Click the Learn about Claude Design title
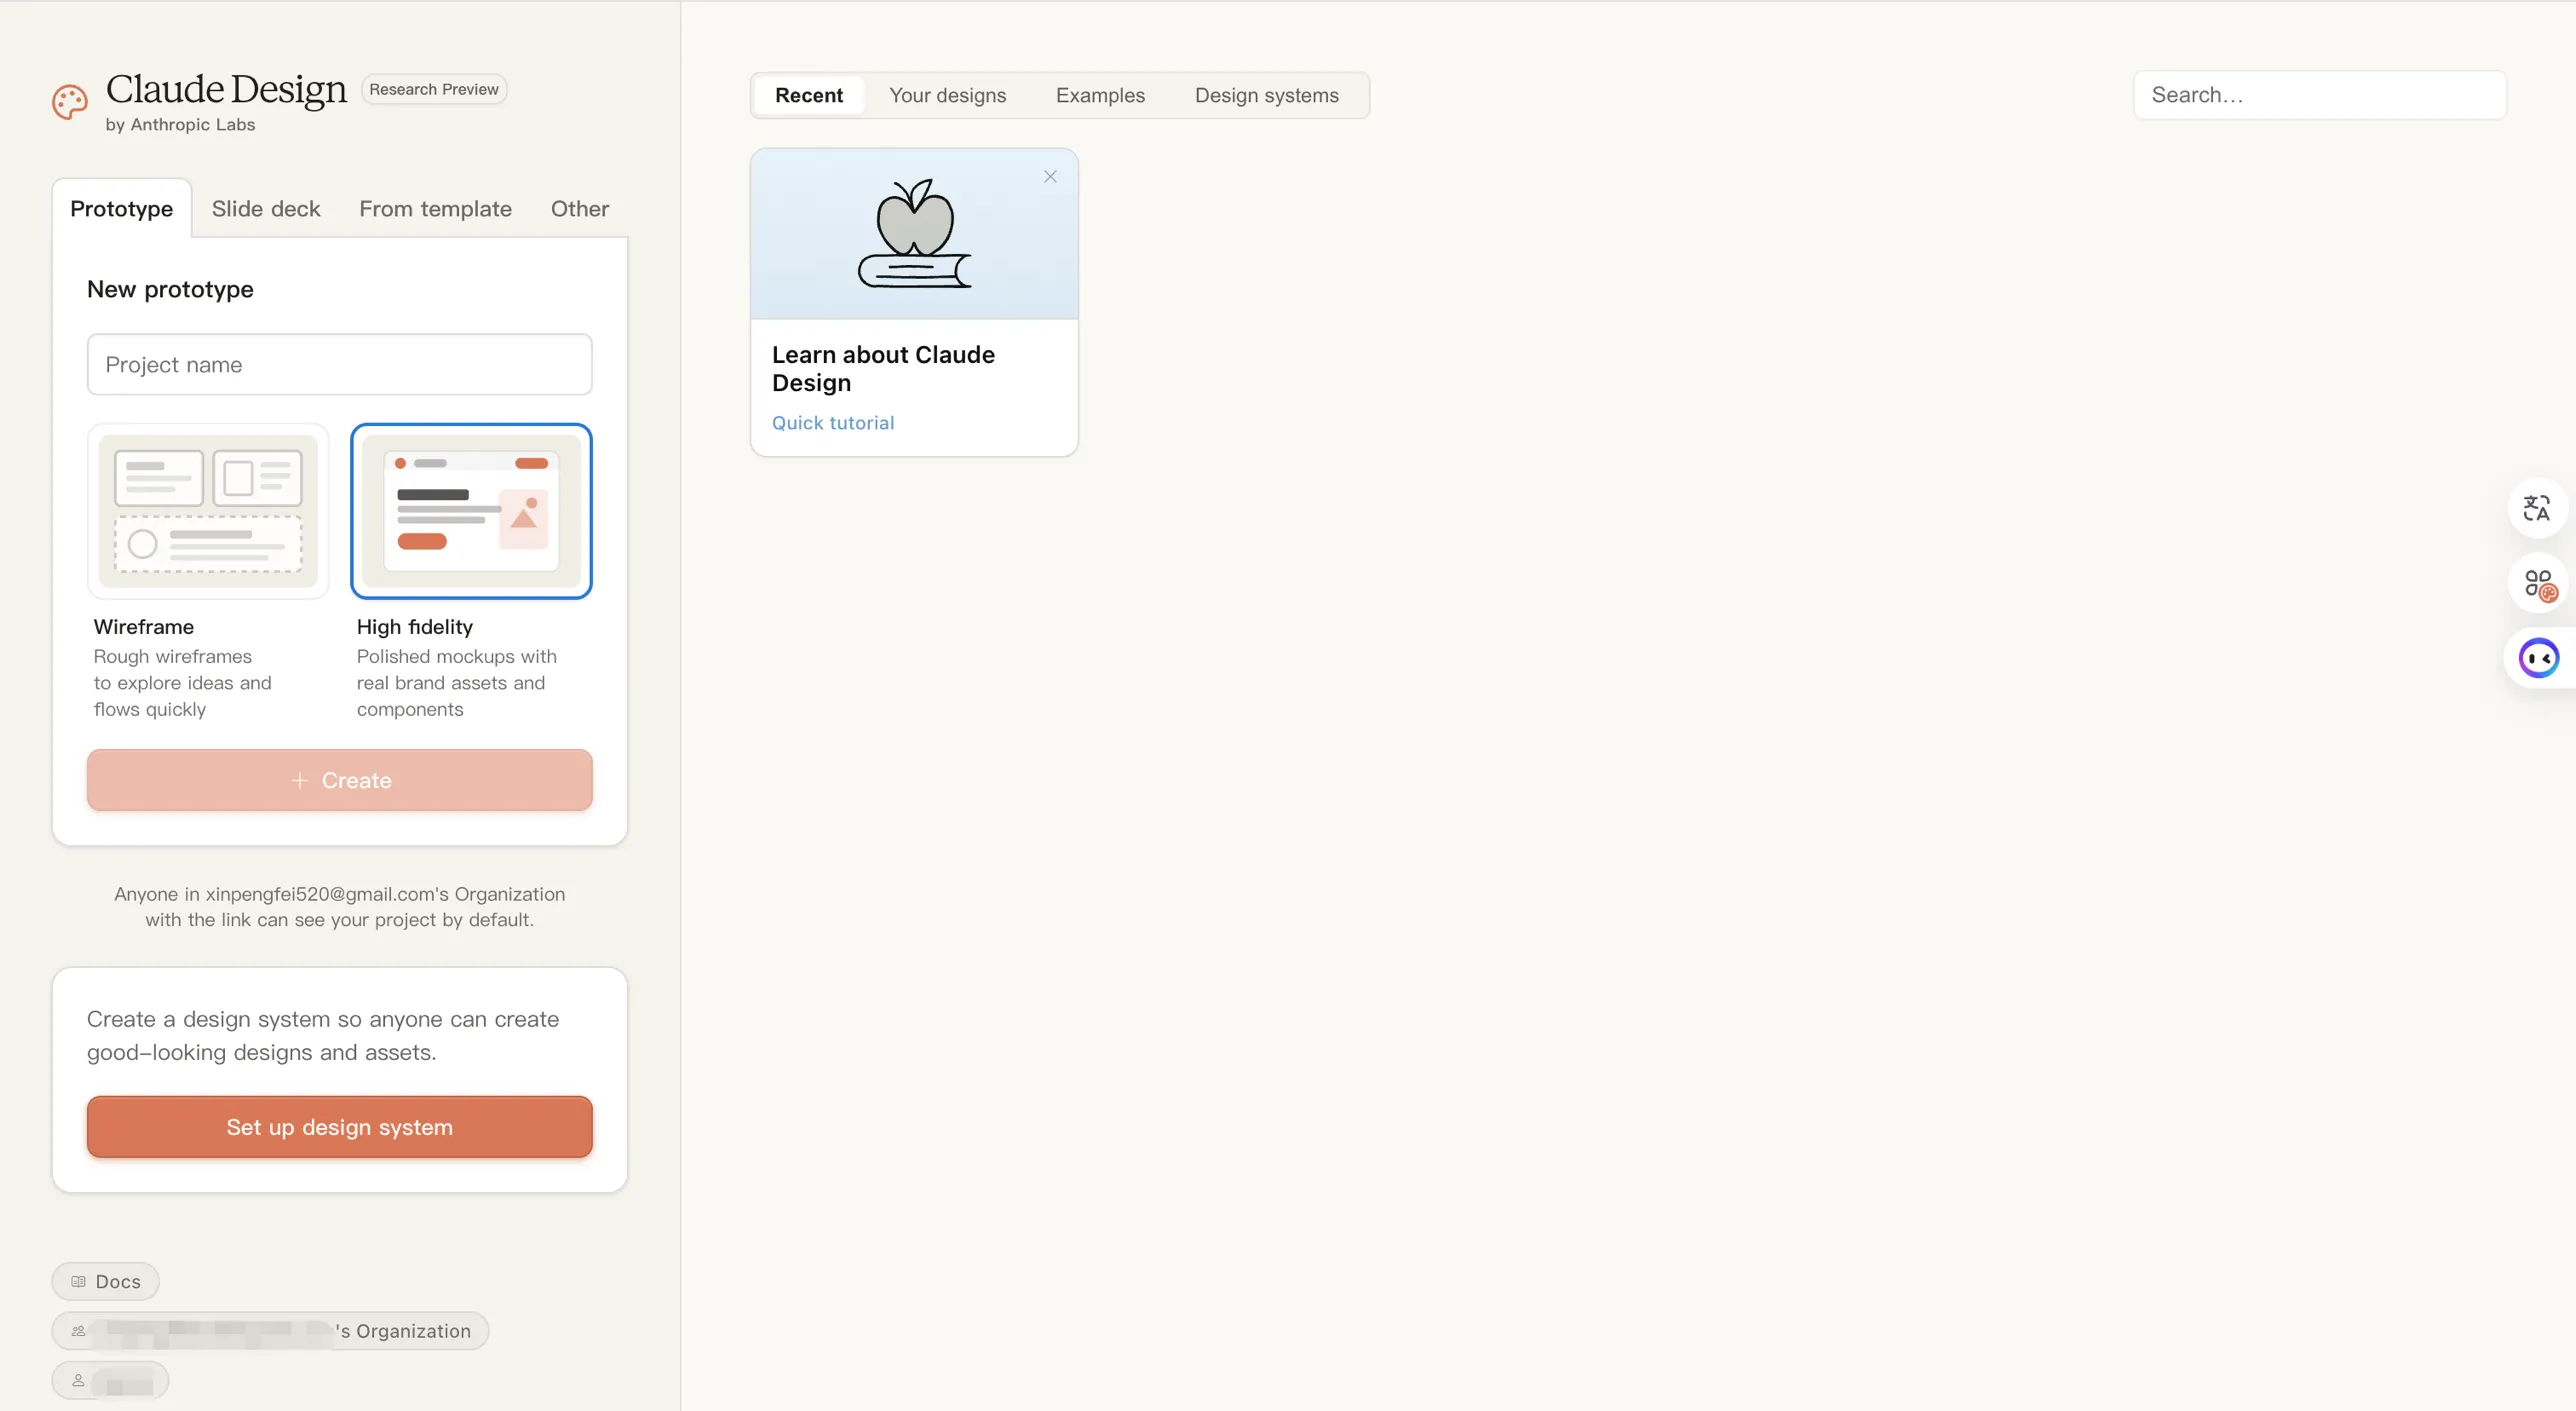Screen dimensions: 2576x1411 coord(883,369)
